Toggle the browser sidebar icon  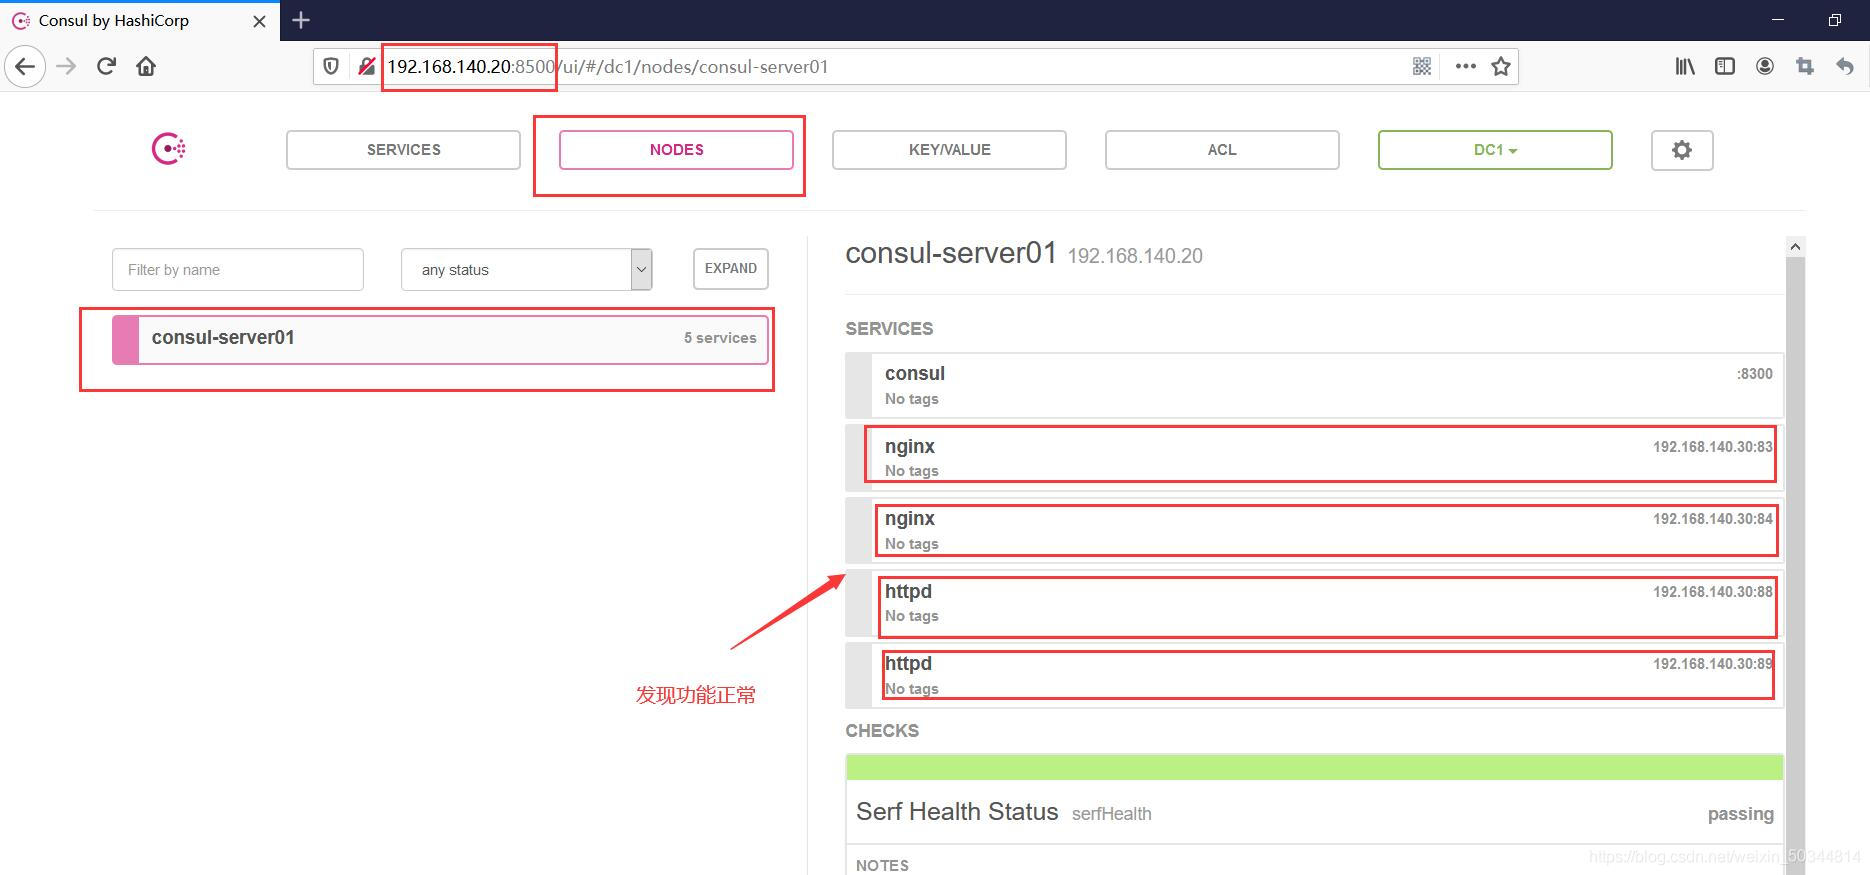(1725, 67)
